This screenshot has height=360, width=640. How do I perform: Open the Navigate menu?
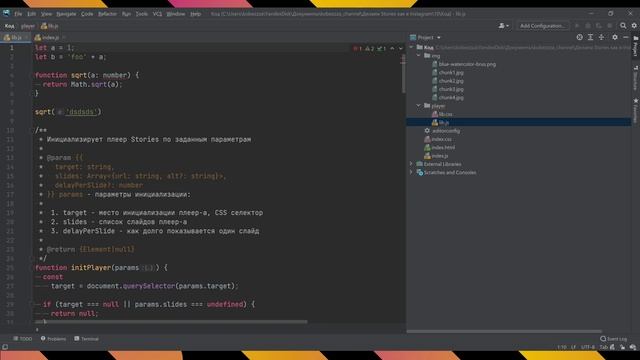66,14
